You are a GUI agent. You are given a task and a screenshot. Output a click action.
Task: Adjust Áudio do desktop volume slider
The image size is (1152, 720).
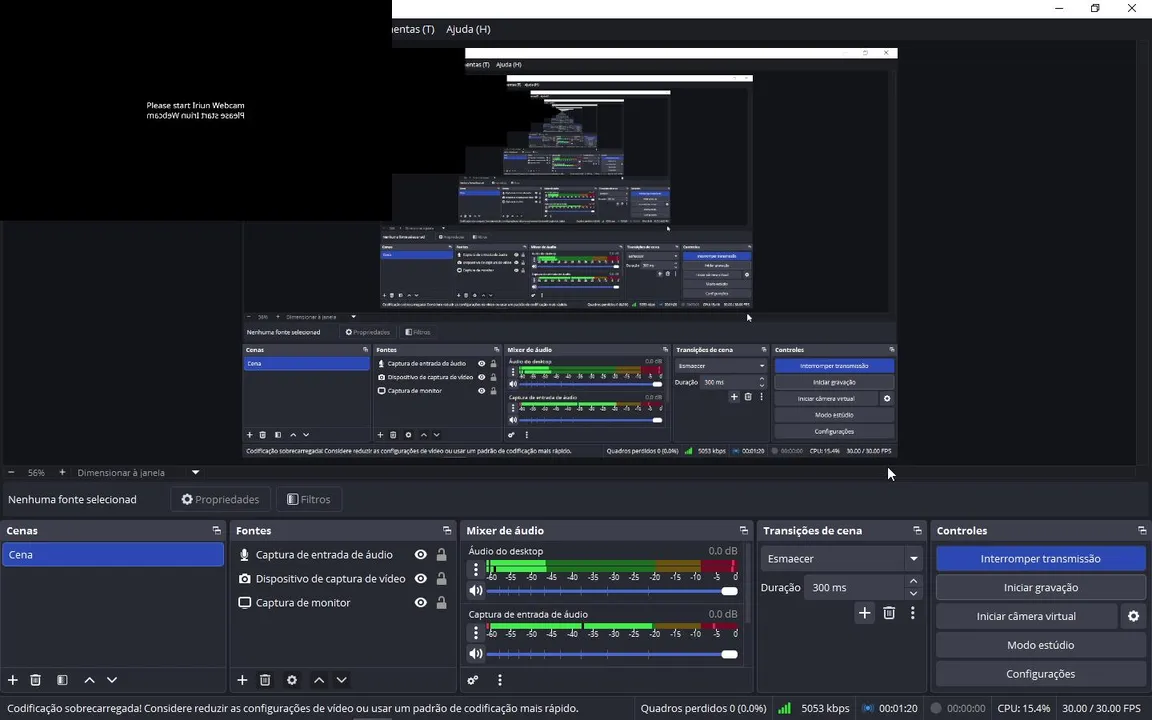[x=612, y=591]
